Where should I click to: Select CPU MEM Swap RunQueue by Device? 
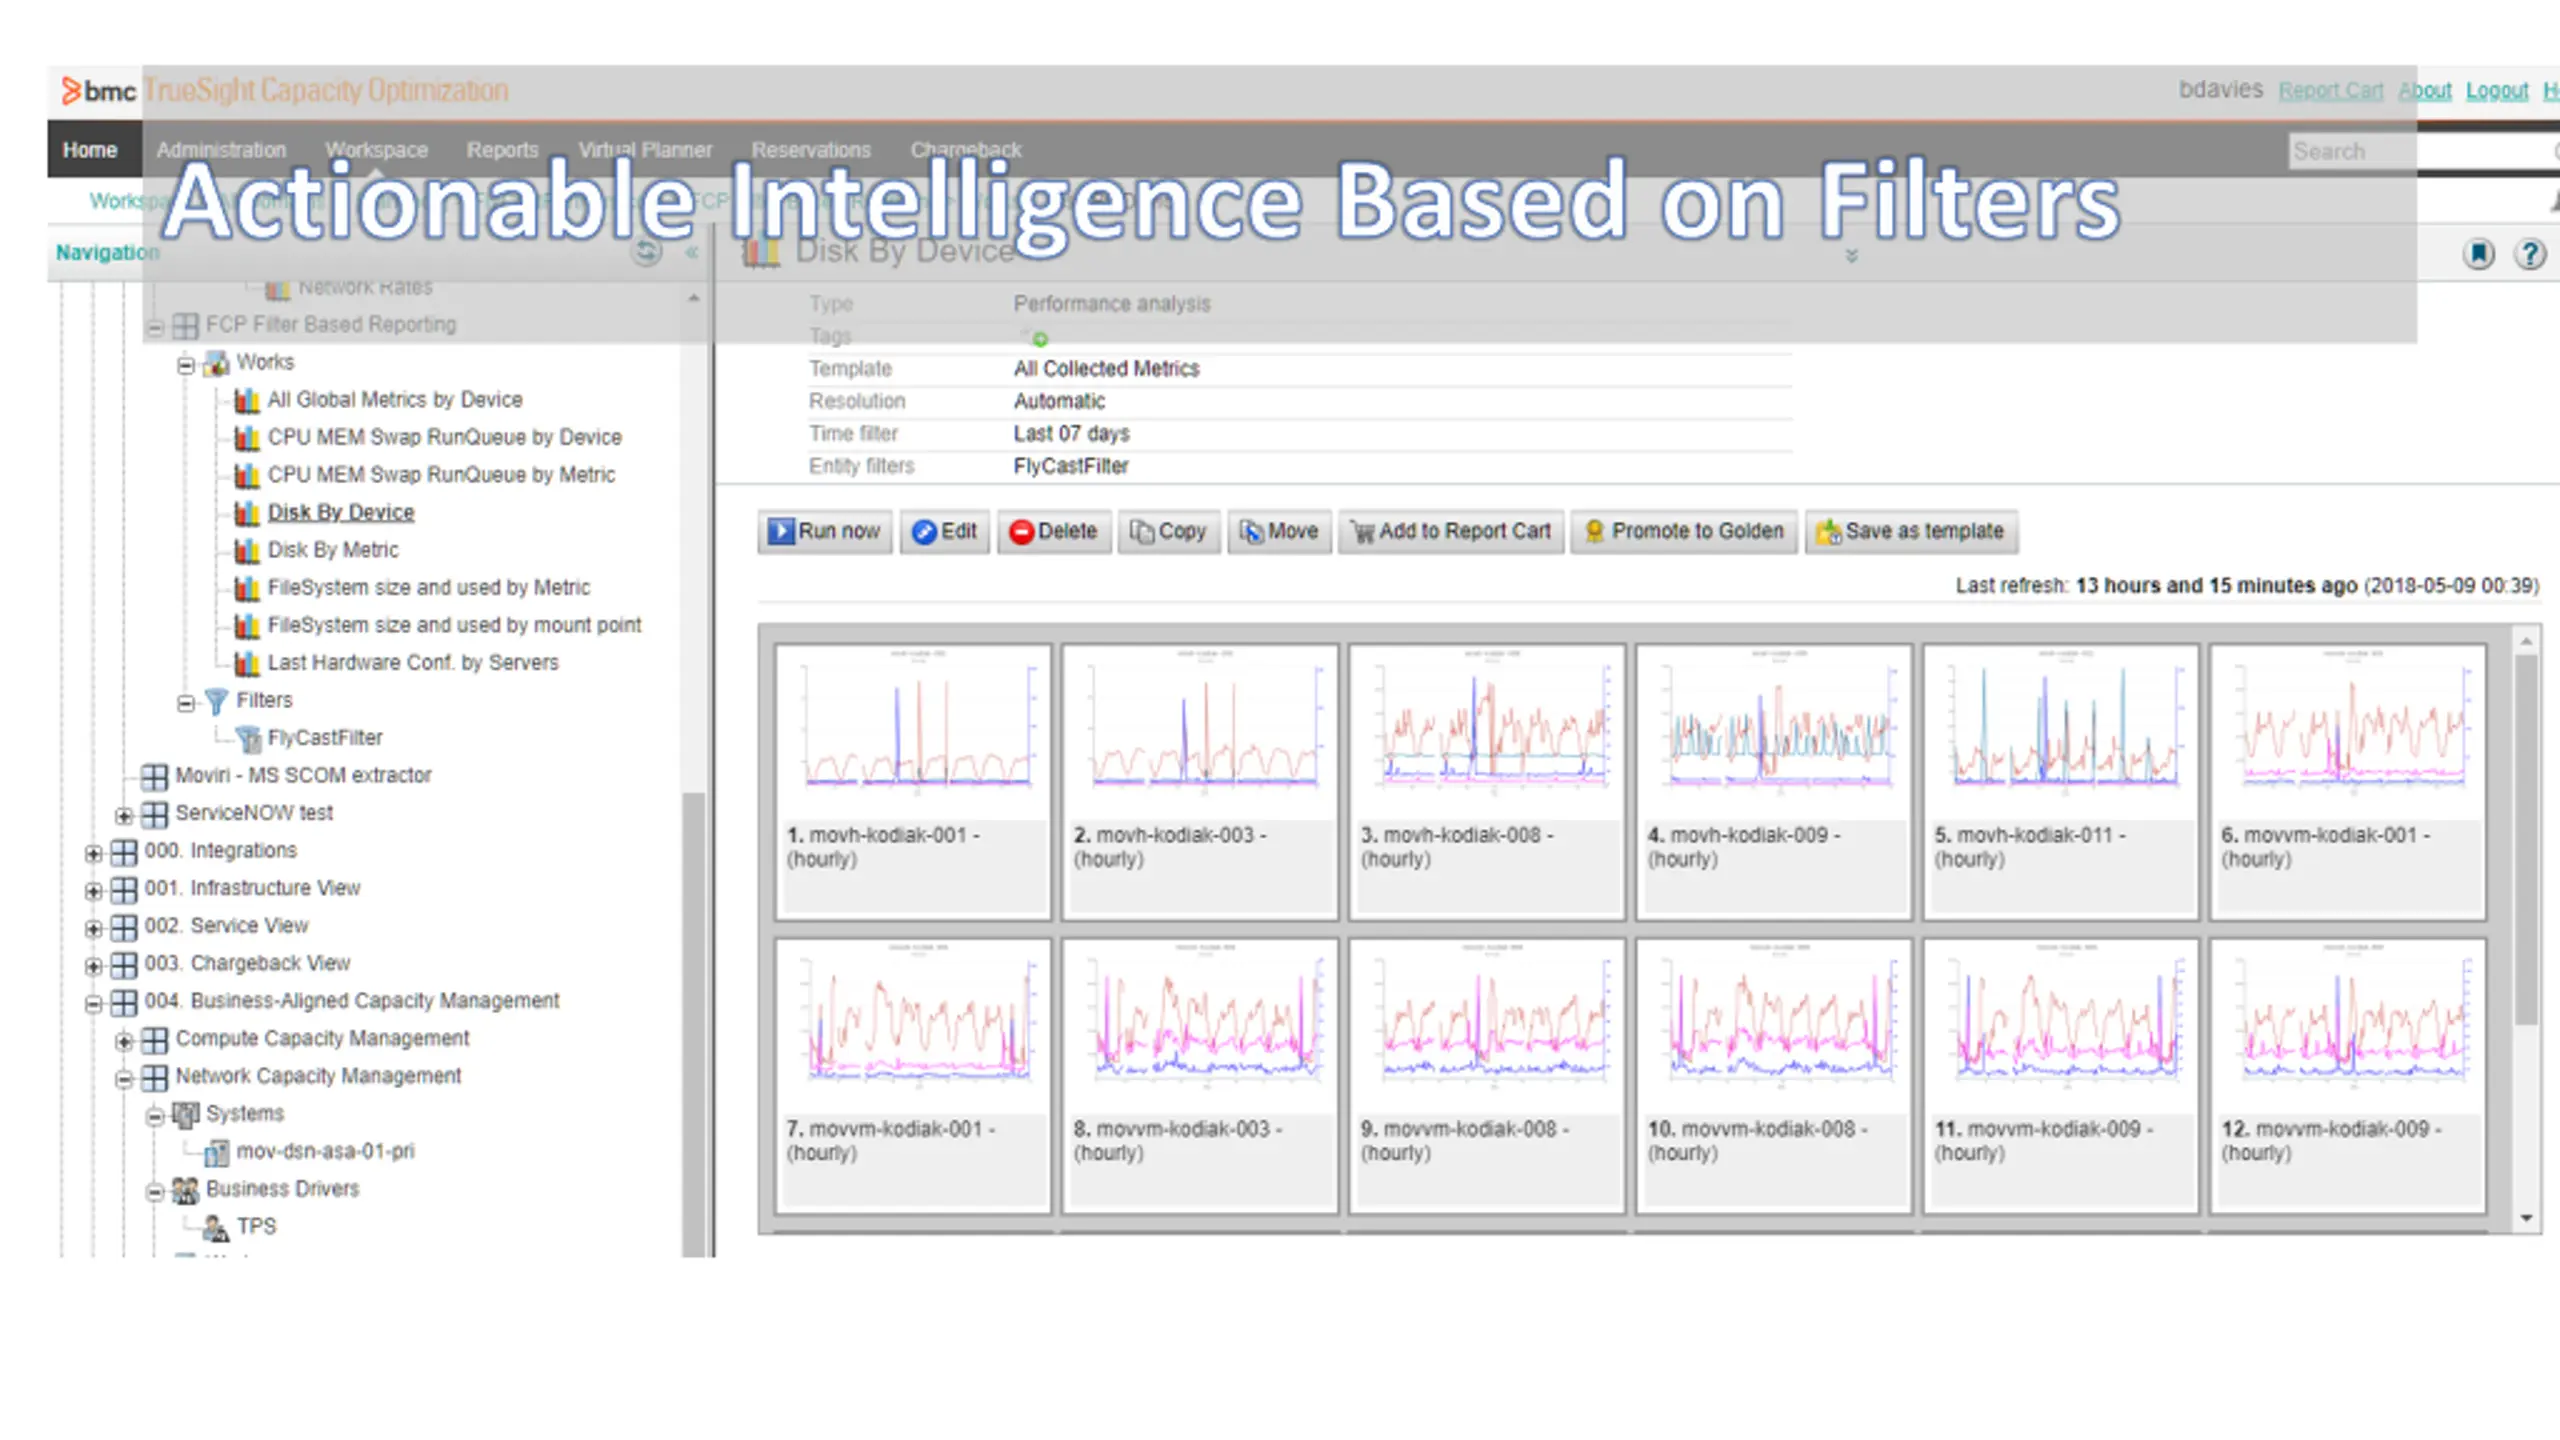444,438
